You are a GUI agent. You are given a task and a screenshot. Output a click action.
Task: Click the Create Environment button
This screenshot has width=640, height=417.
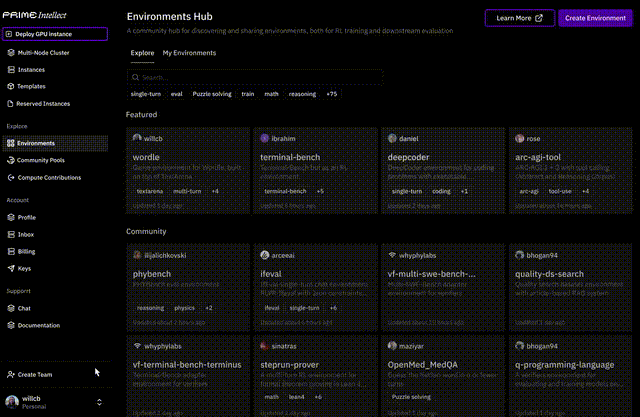tap(595, 18)
